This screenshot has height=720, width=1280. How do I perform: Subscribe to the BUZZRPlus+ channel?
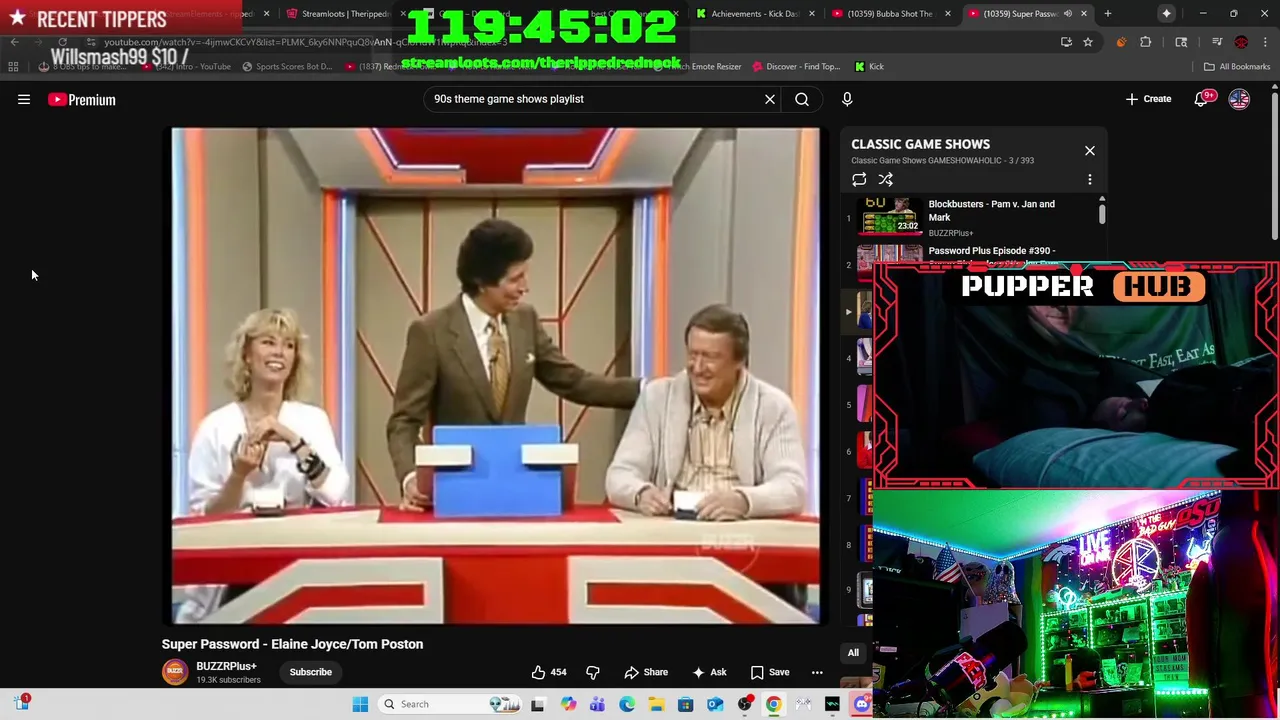311,672
